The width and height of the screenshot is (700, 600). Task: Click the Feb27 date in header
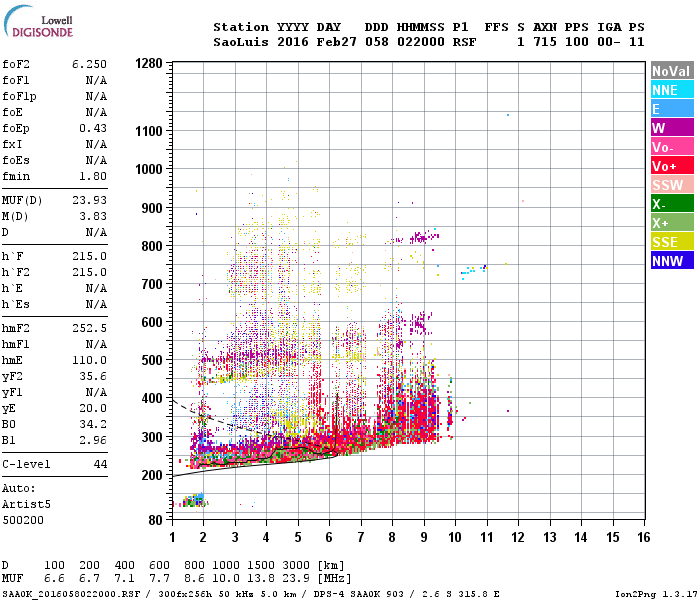click(x=337, y=42)
